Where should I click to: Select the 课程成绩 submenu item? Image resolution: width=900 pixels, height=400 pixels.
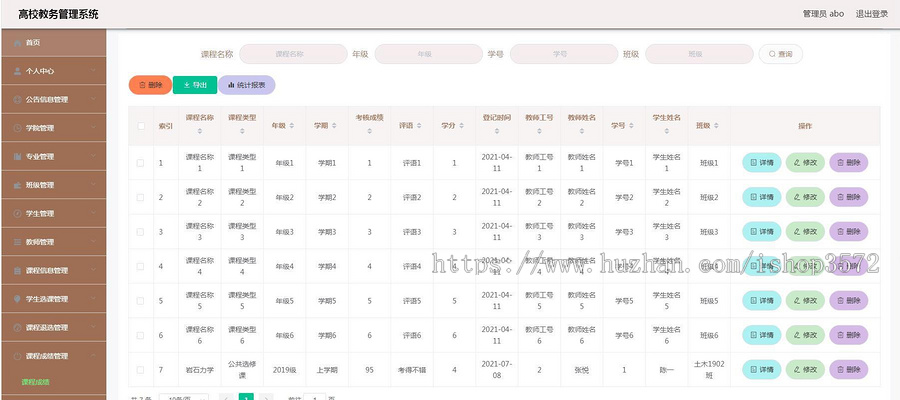tap(36, 382)
